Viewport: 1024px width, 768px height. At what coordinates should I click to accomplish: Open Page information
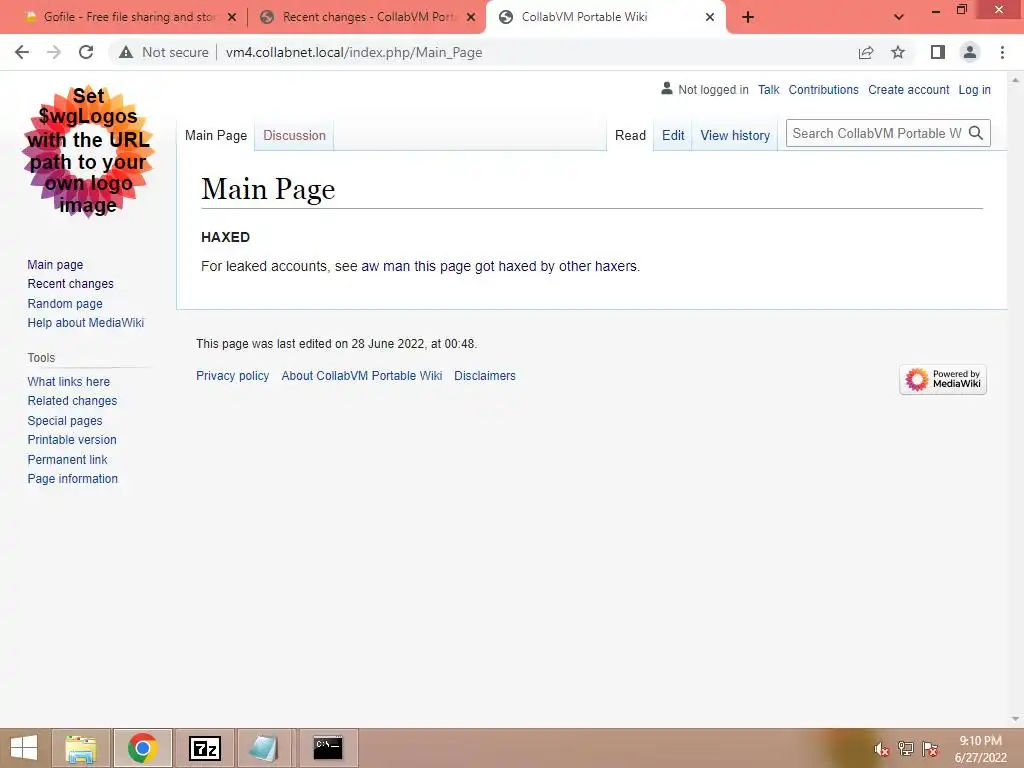[72, 479]
